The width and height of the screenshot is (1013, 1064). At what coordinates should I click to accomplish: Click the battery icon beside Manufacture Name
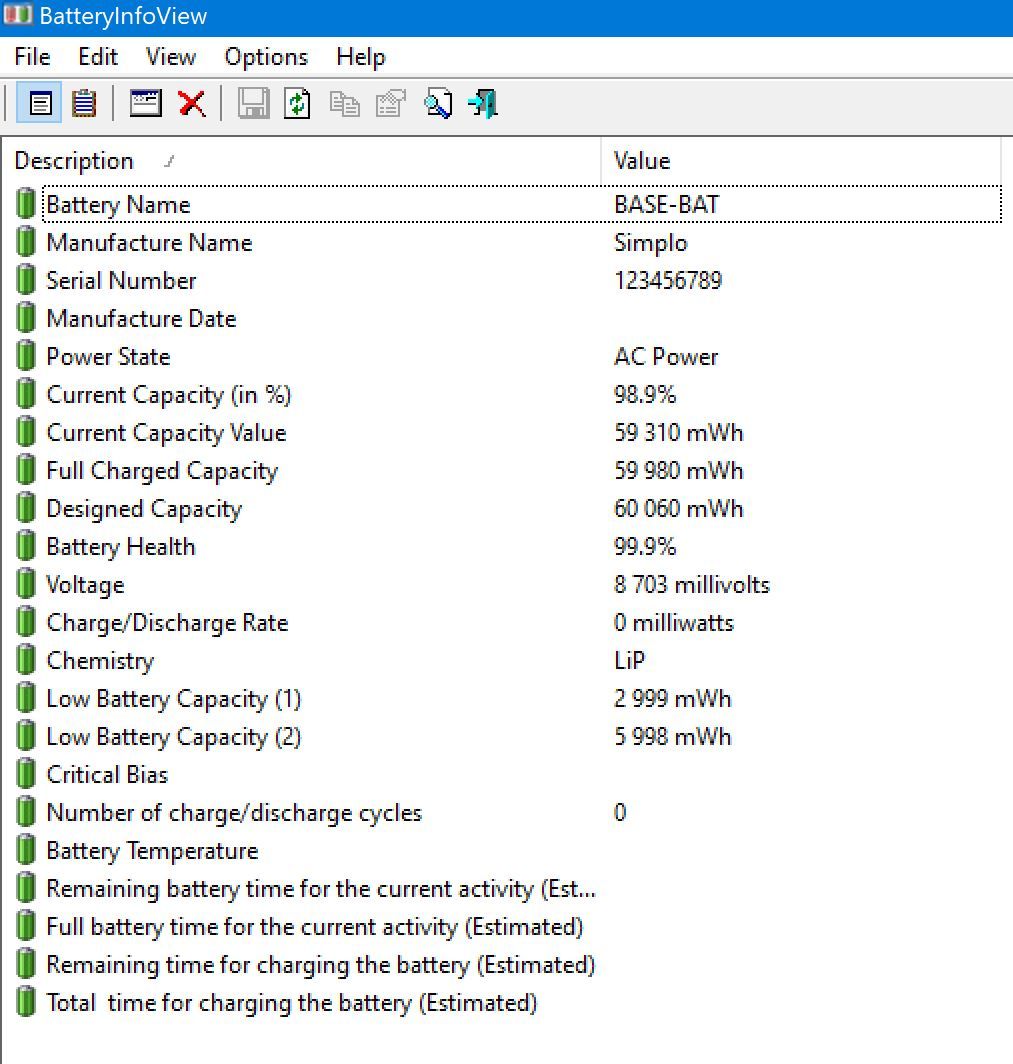point(26,242)
